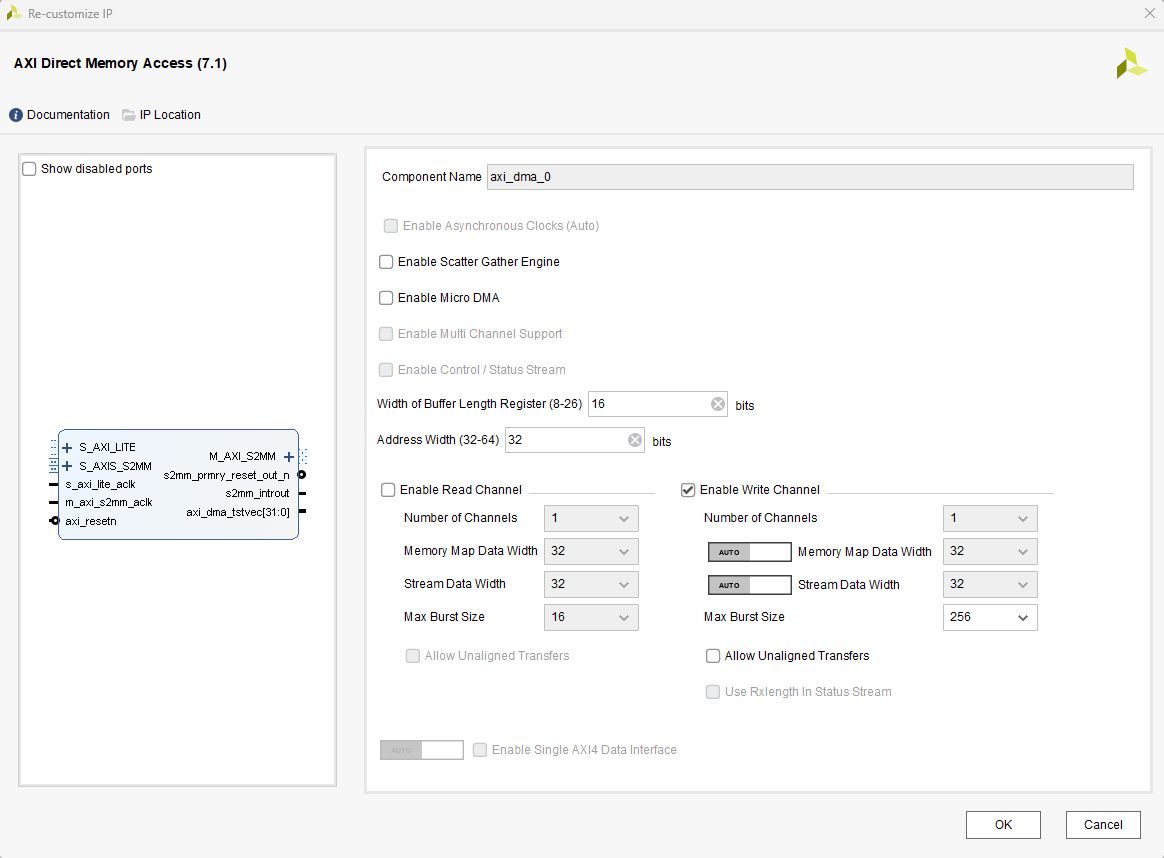Image resolution: width=1164 pixels, height=858 pixels.
Task: Expand the M_AXI_S2MM interface plus icon
Action: 289,456
